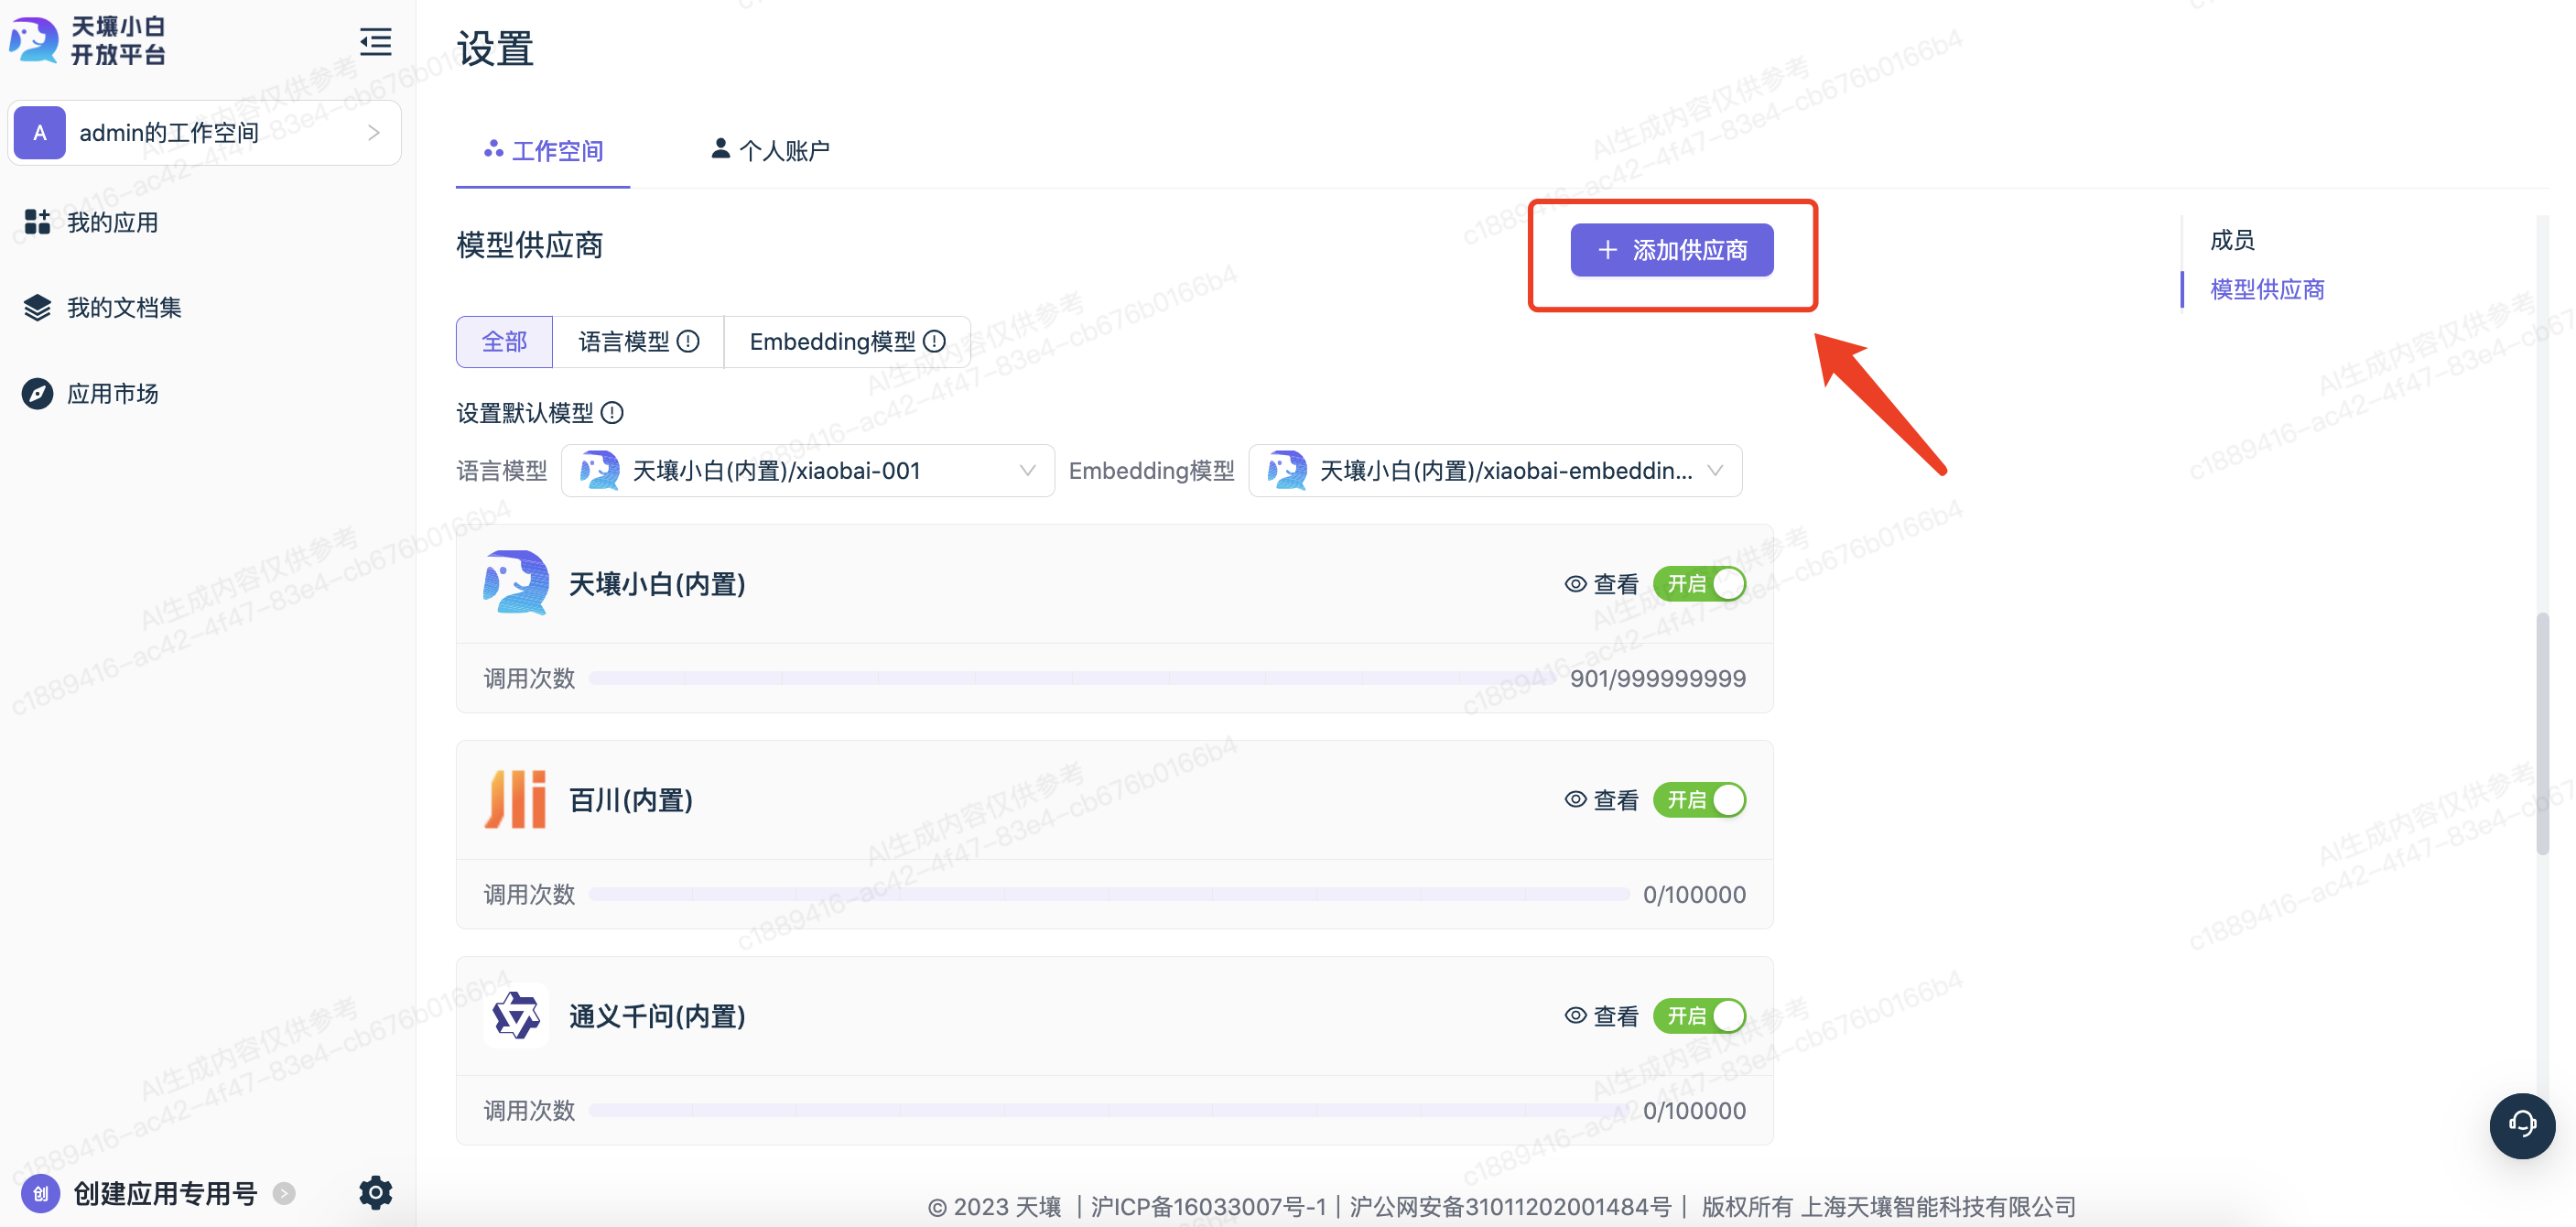Open customer support headset button
Image resolution: width=2576 pixels, height=1227 pixels.
2522,1125
